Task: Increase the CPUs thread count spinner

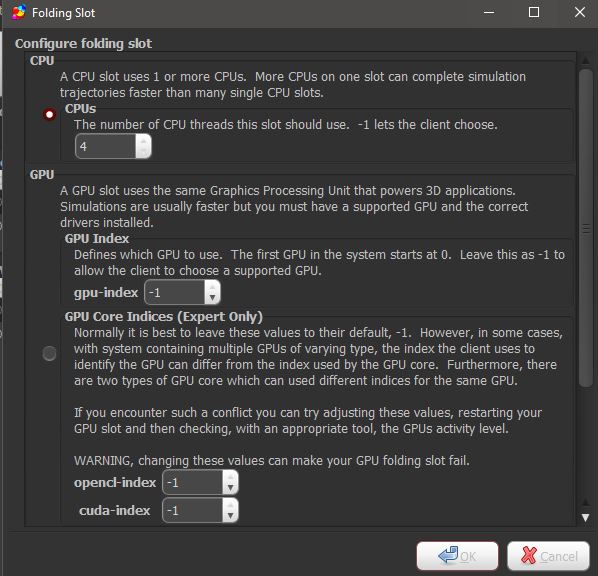Action: [x=143, y=141]
